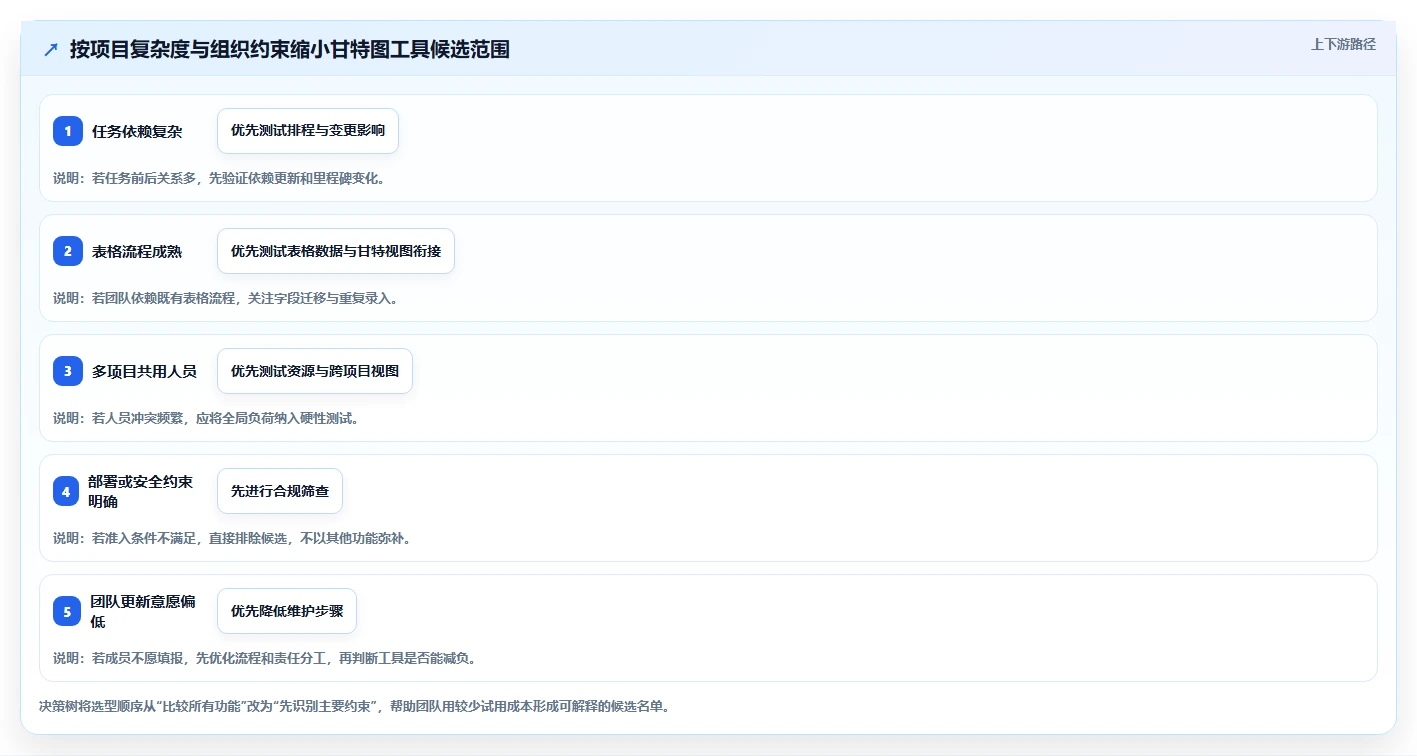Click the step number 1 badge
The height and width of the screenshot is (756, 1417).
(68, 131)
